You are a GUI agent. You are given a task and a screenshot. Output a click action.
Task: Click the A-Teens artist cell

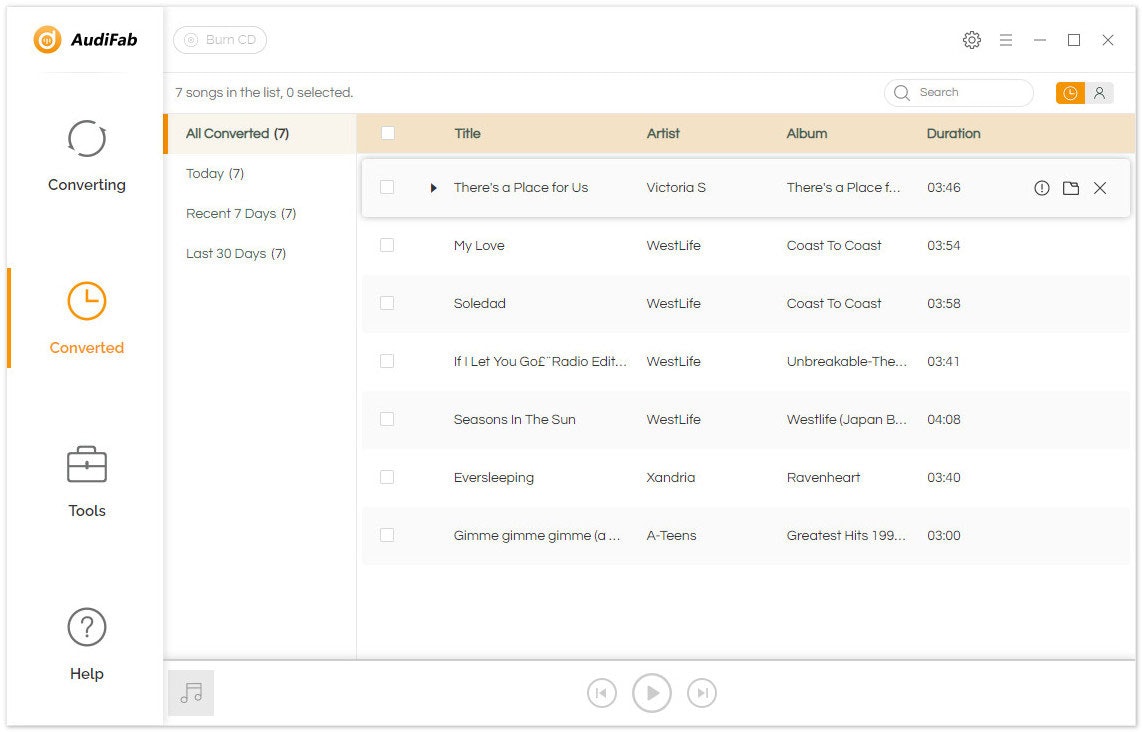coord(672,535)
